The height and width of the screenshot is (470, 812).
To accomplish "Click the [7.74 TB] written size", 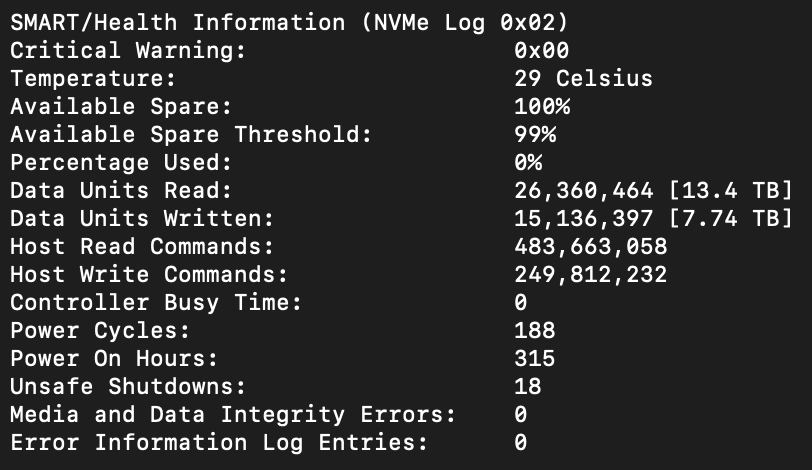I will coord(730,218).
